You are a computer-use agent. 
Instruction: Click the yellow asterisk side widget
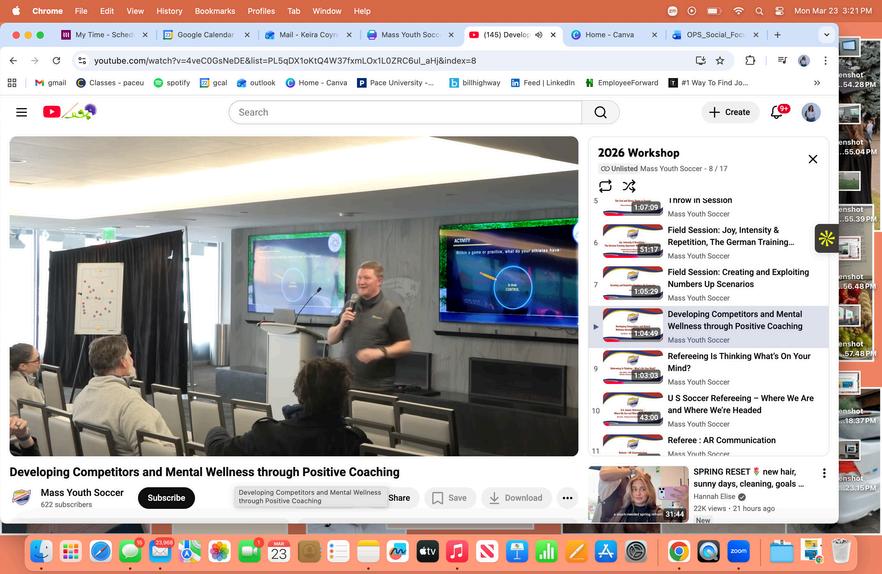click(x=826, y=239)
